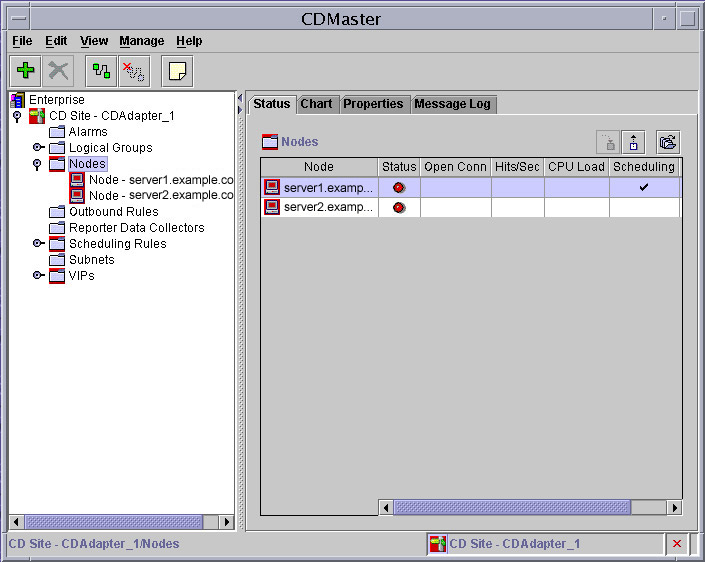The height and width of the screenshot is (562, 705).
Task: Sort by the Node column header
Action: click(x=319, y=167)
